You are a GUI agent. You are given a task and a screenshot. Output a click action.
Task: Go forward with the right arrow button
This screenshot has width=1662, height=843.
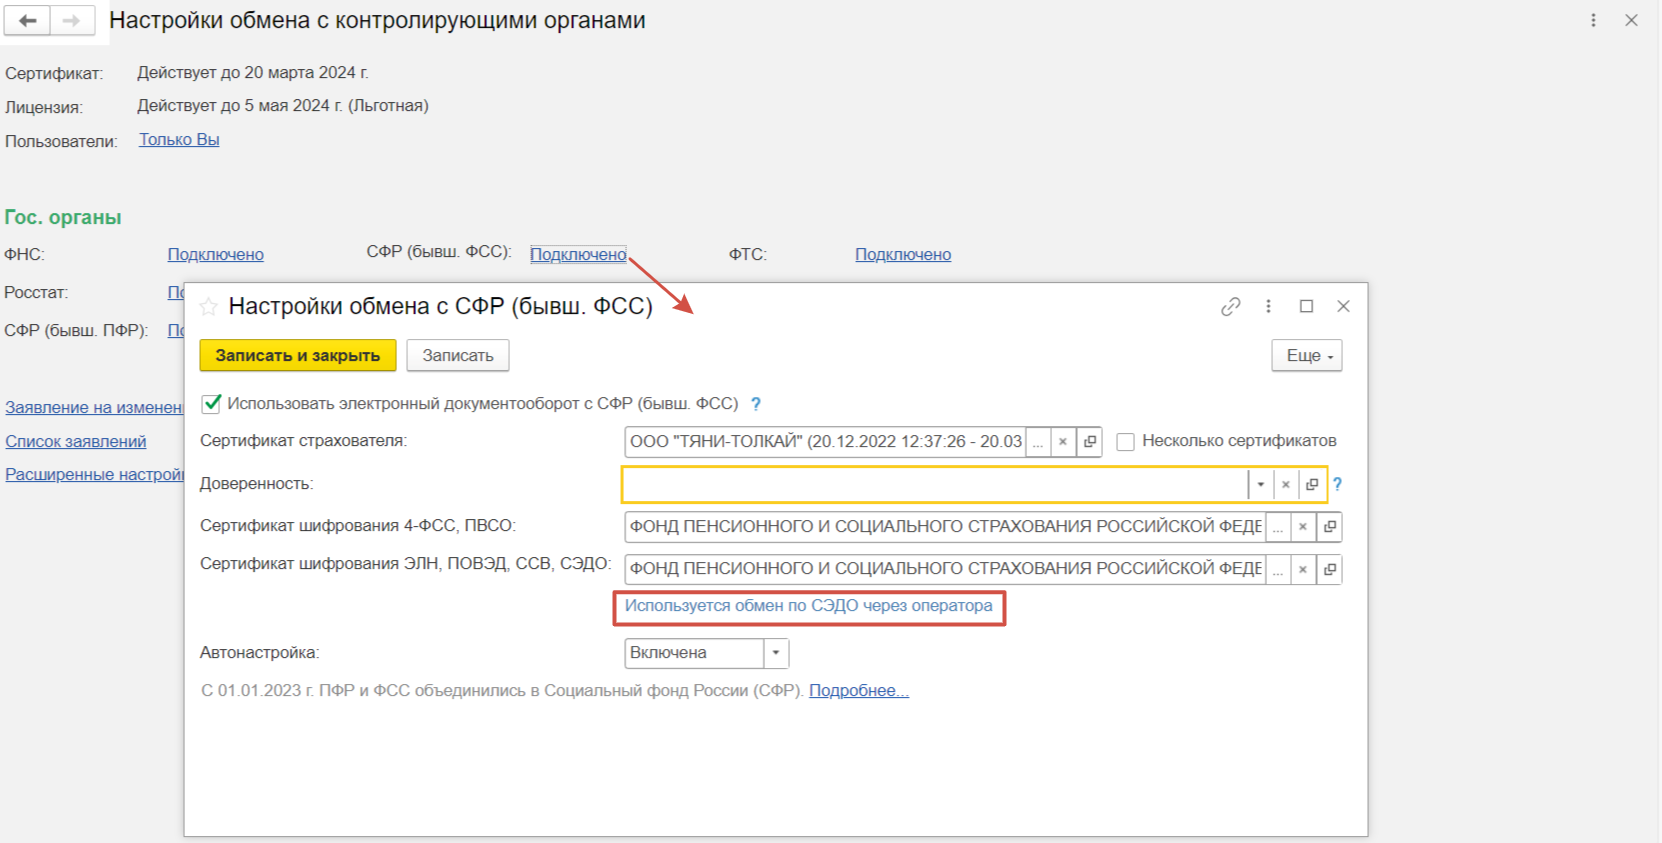(x=72, y=20)
